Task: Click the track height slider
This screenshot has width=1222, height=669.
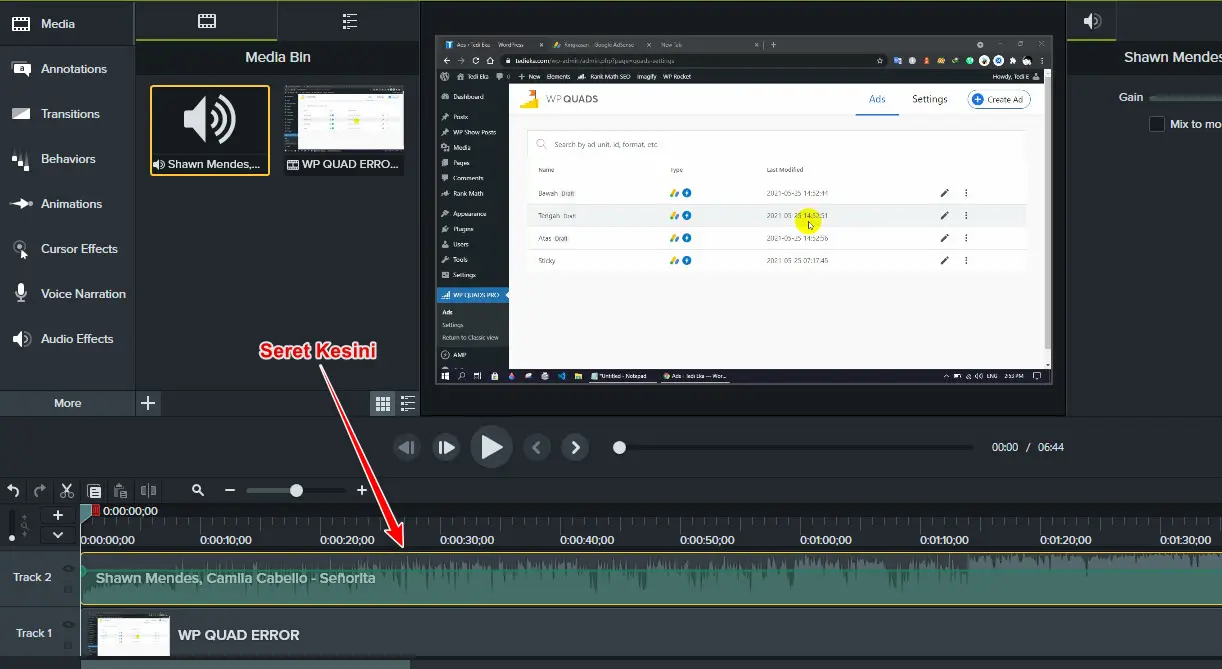Action: click(x=13, y=524)
